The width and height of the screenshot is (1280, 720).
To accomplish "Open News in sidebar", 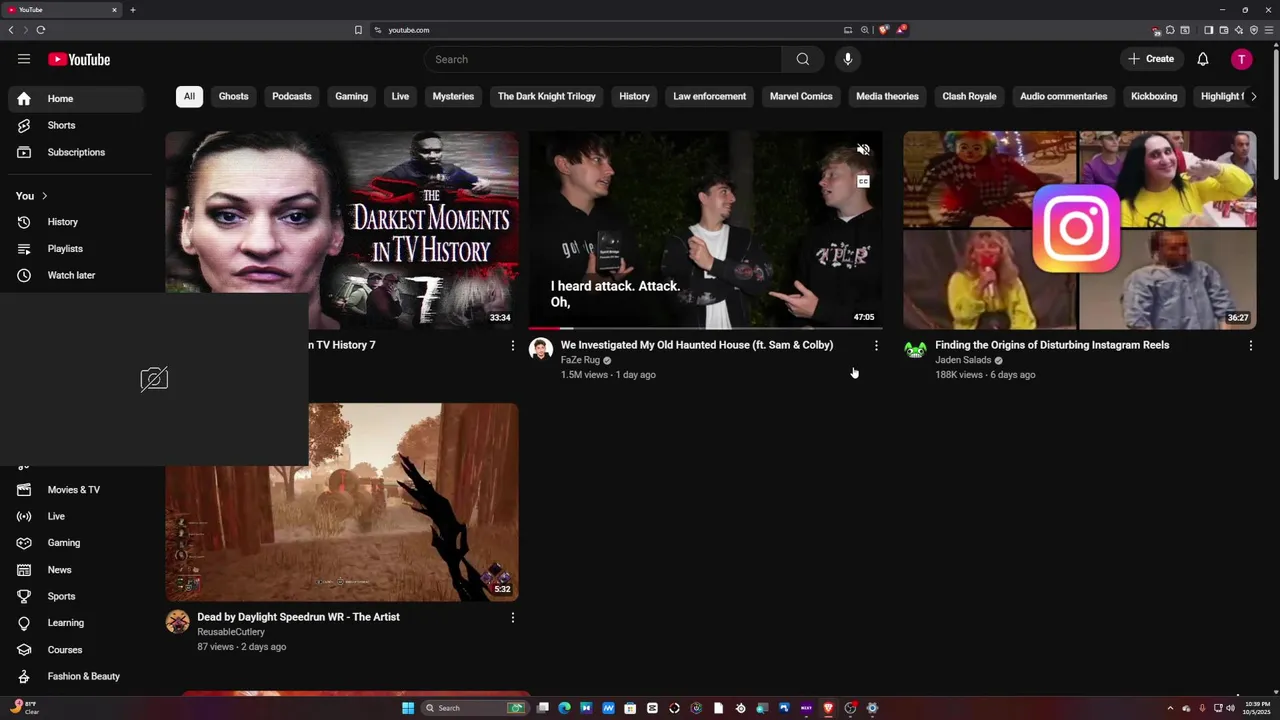I will pos(76,570).
